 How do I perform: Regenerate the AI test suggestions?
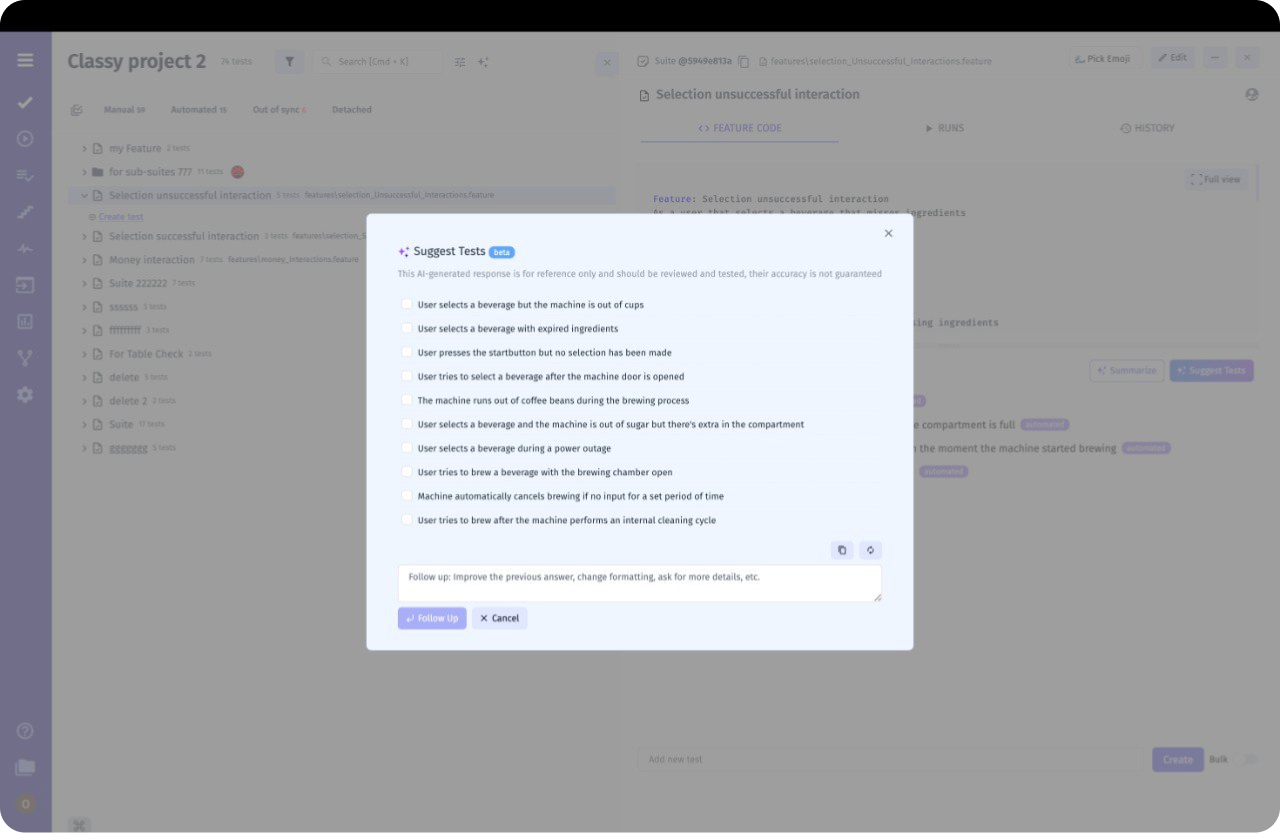(870, 550)
